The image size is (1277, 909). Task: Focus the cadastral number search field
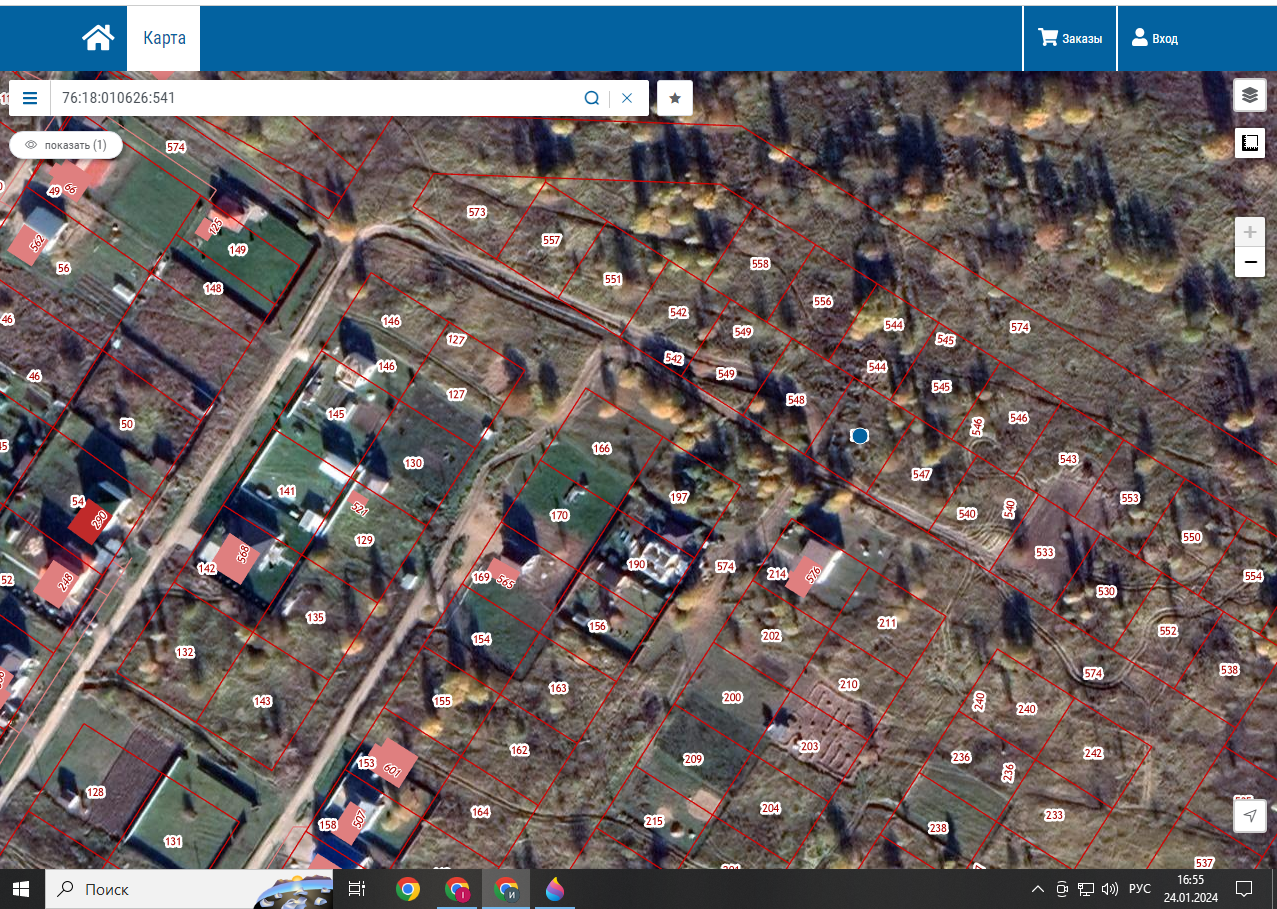[x=315, y=98]
